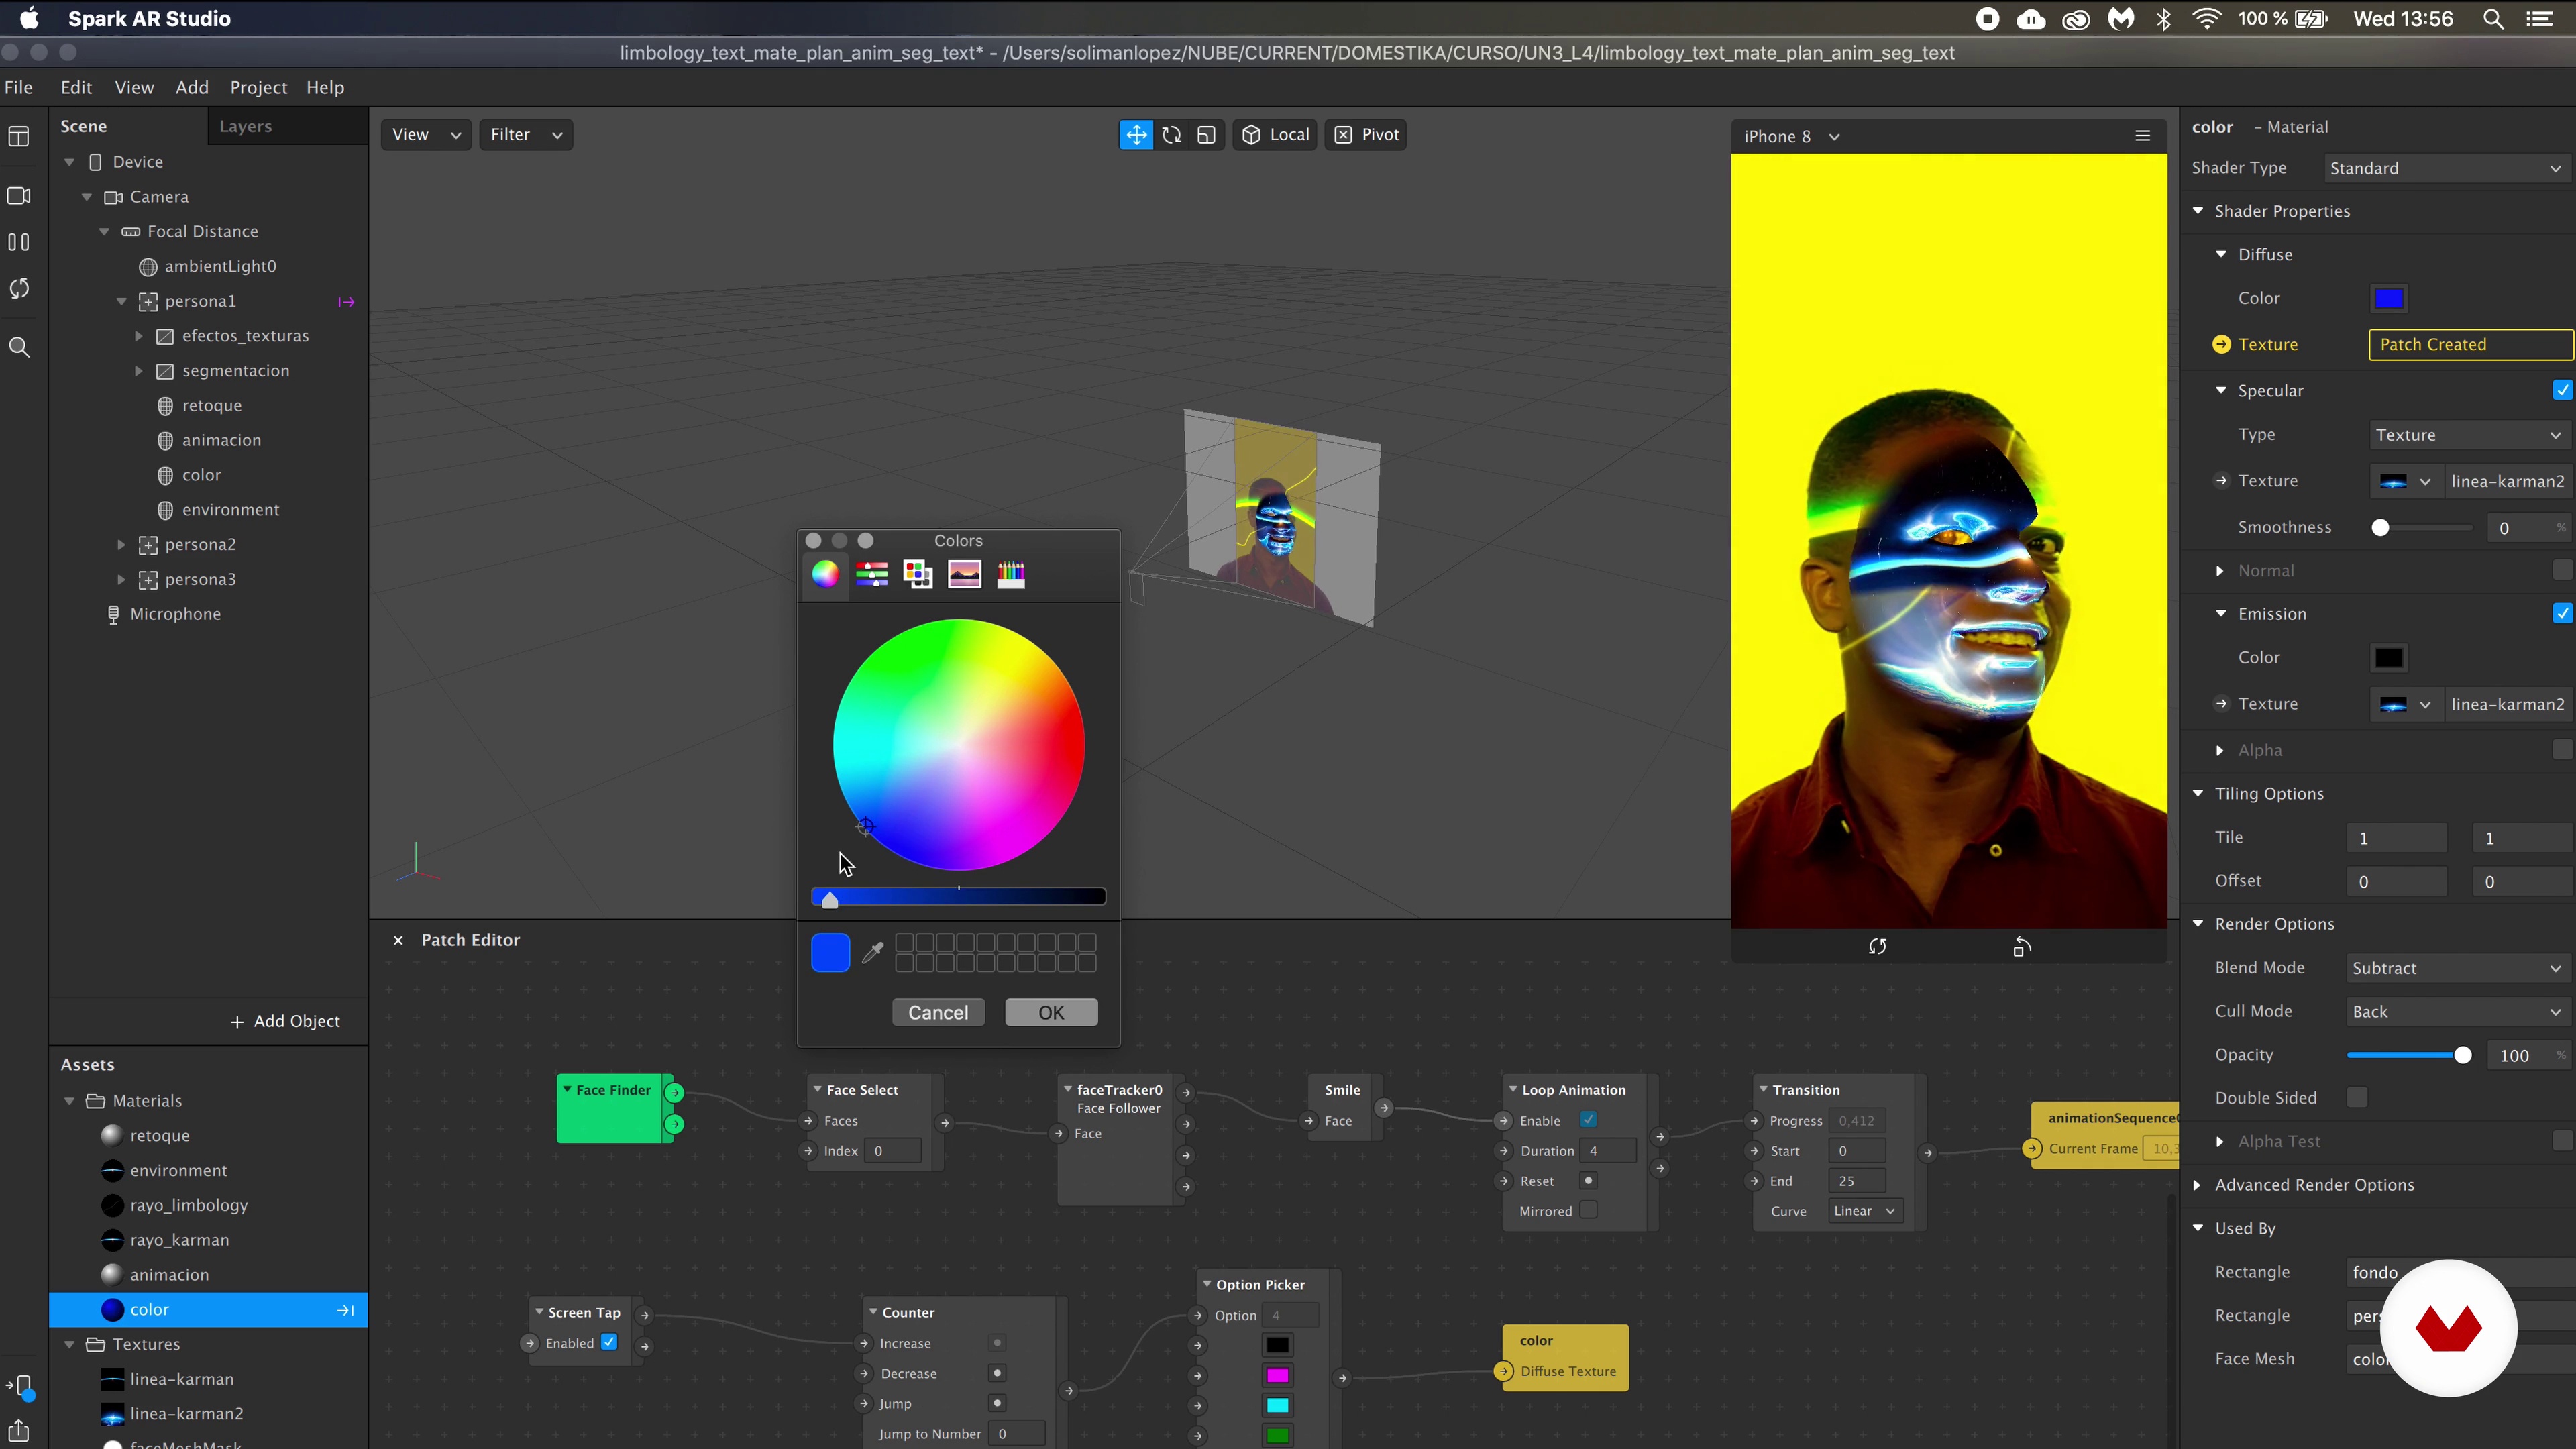Select the move/translate tool in viewport toolbar
Screen dimensions: 2576x1449
(x=1136, y=135)
